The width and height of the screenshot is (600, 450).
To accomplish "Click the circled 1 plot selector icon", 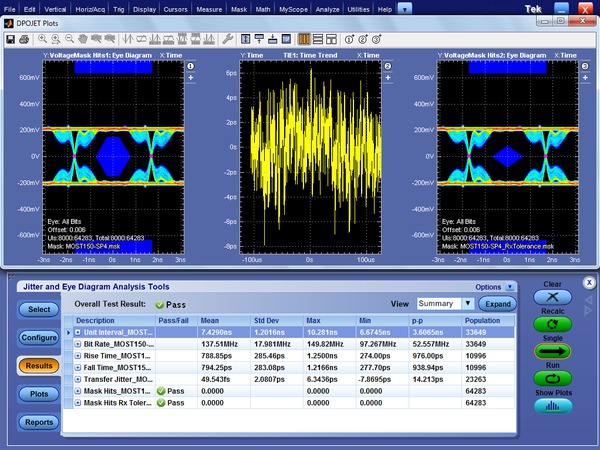I will 349,39.
